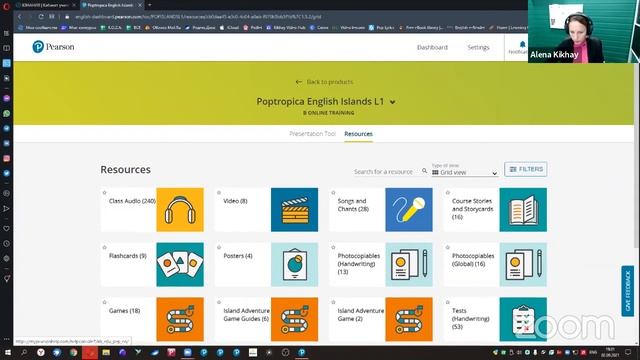Select the Resources tab
640x360 pixels.
click(x=358, y=134)
